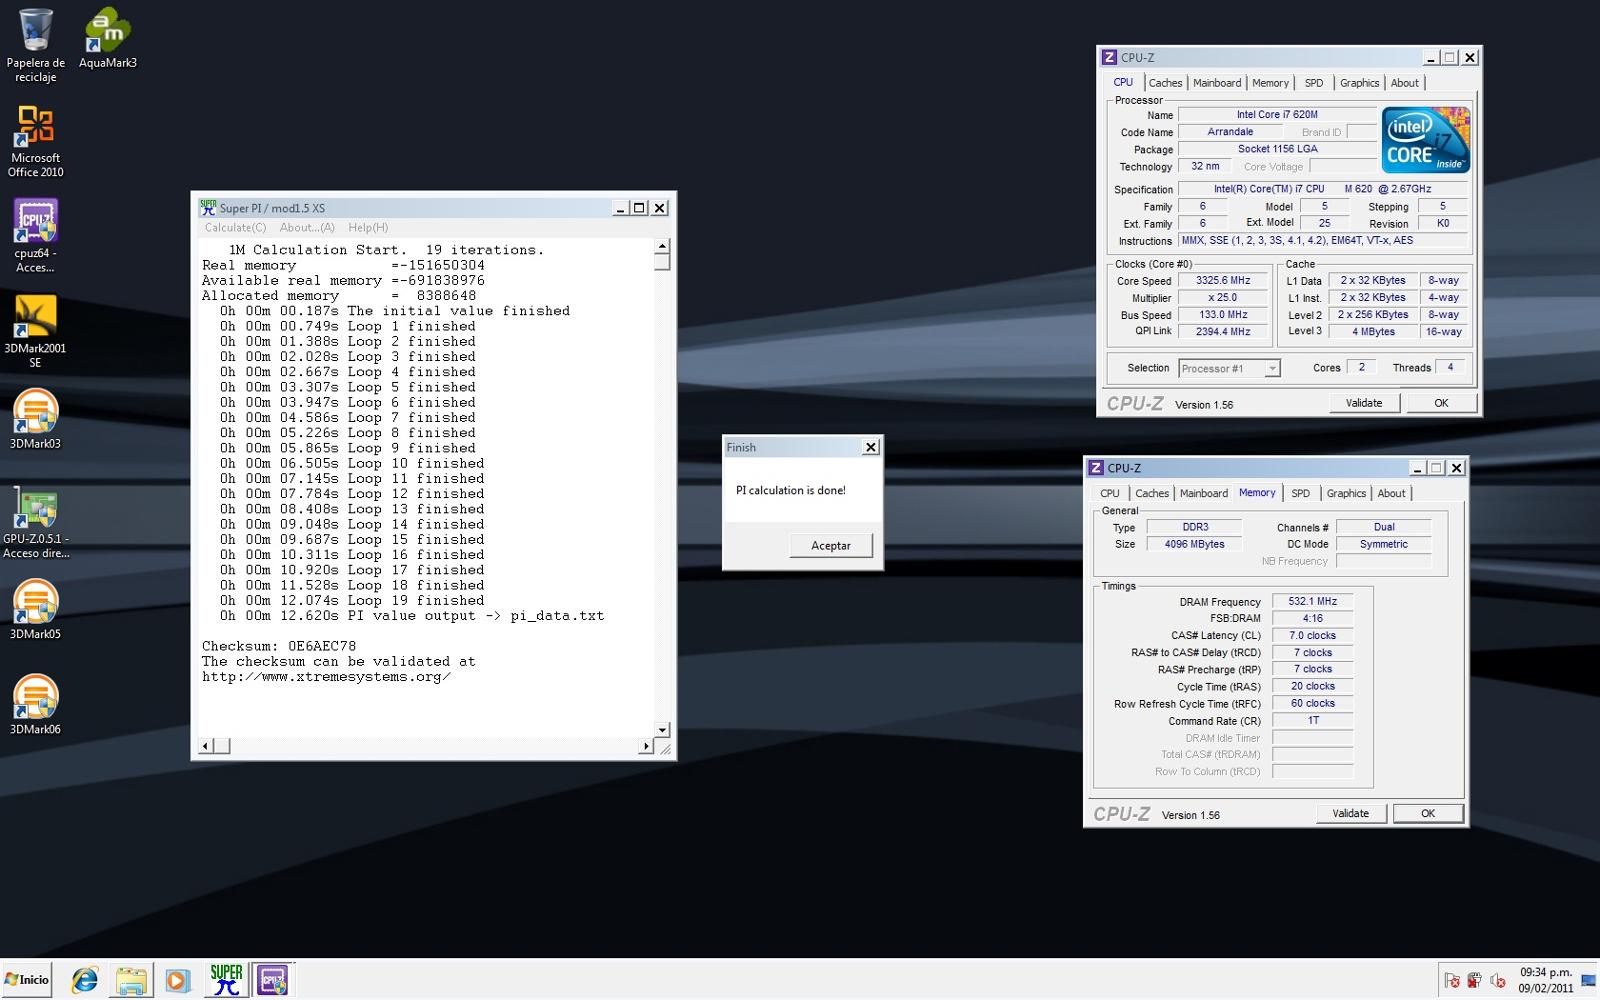Select the CPU tab in the lower CPU-Z window
Image resolution: width=1600 pixels, height=1000 pixels.
(x=1110, y=493)
